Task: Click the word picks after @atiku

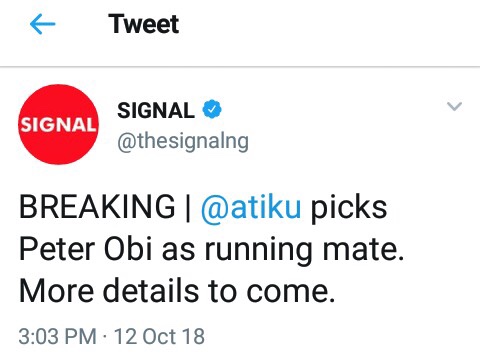Action: (349, 208)
